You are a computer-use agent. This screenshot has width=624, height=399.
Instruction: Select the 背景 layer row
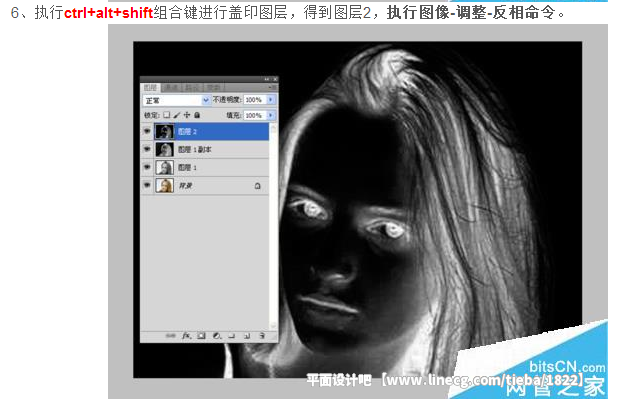205,186
